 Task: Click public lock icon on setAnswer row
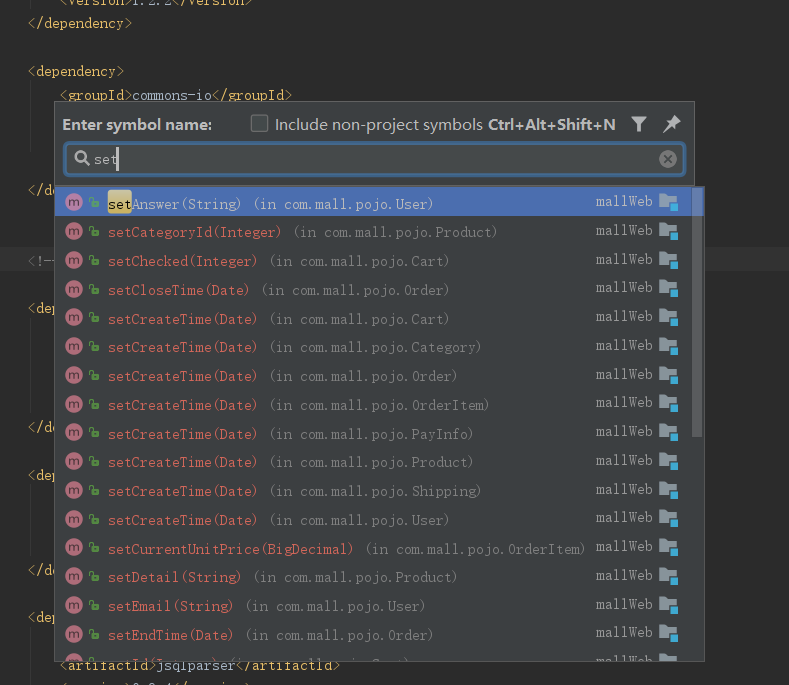(94, 202)
